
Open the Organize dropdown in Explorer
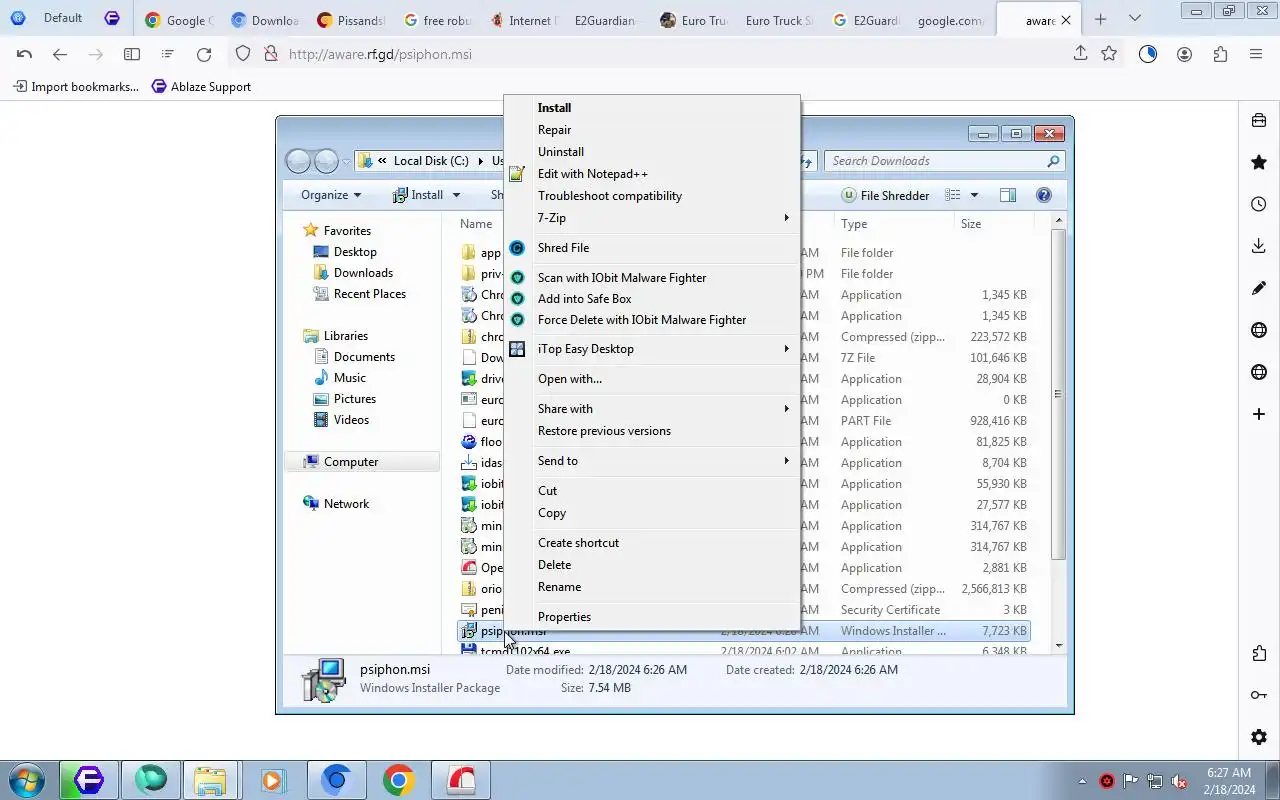tap(331, 195)
